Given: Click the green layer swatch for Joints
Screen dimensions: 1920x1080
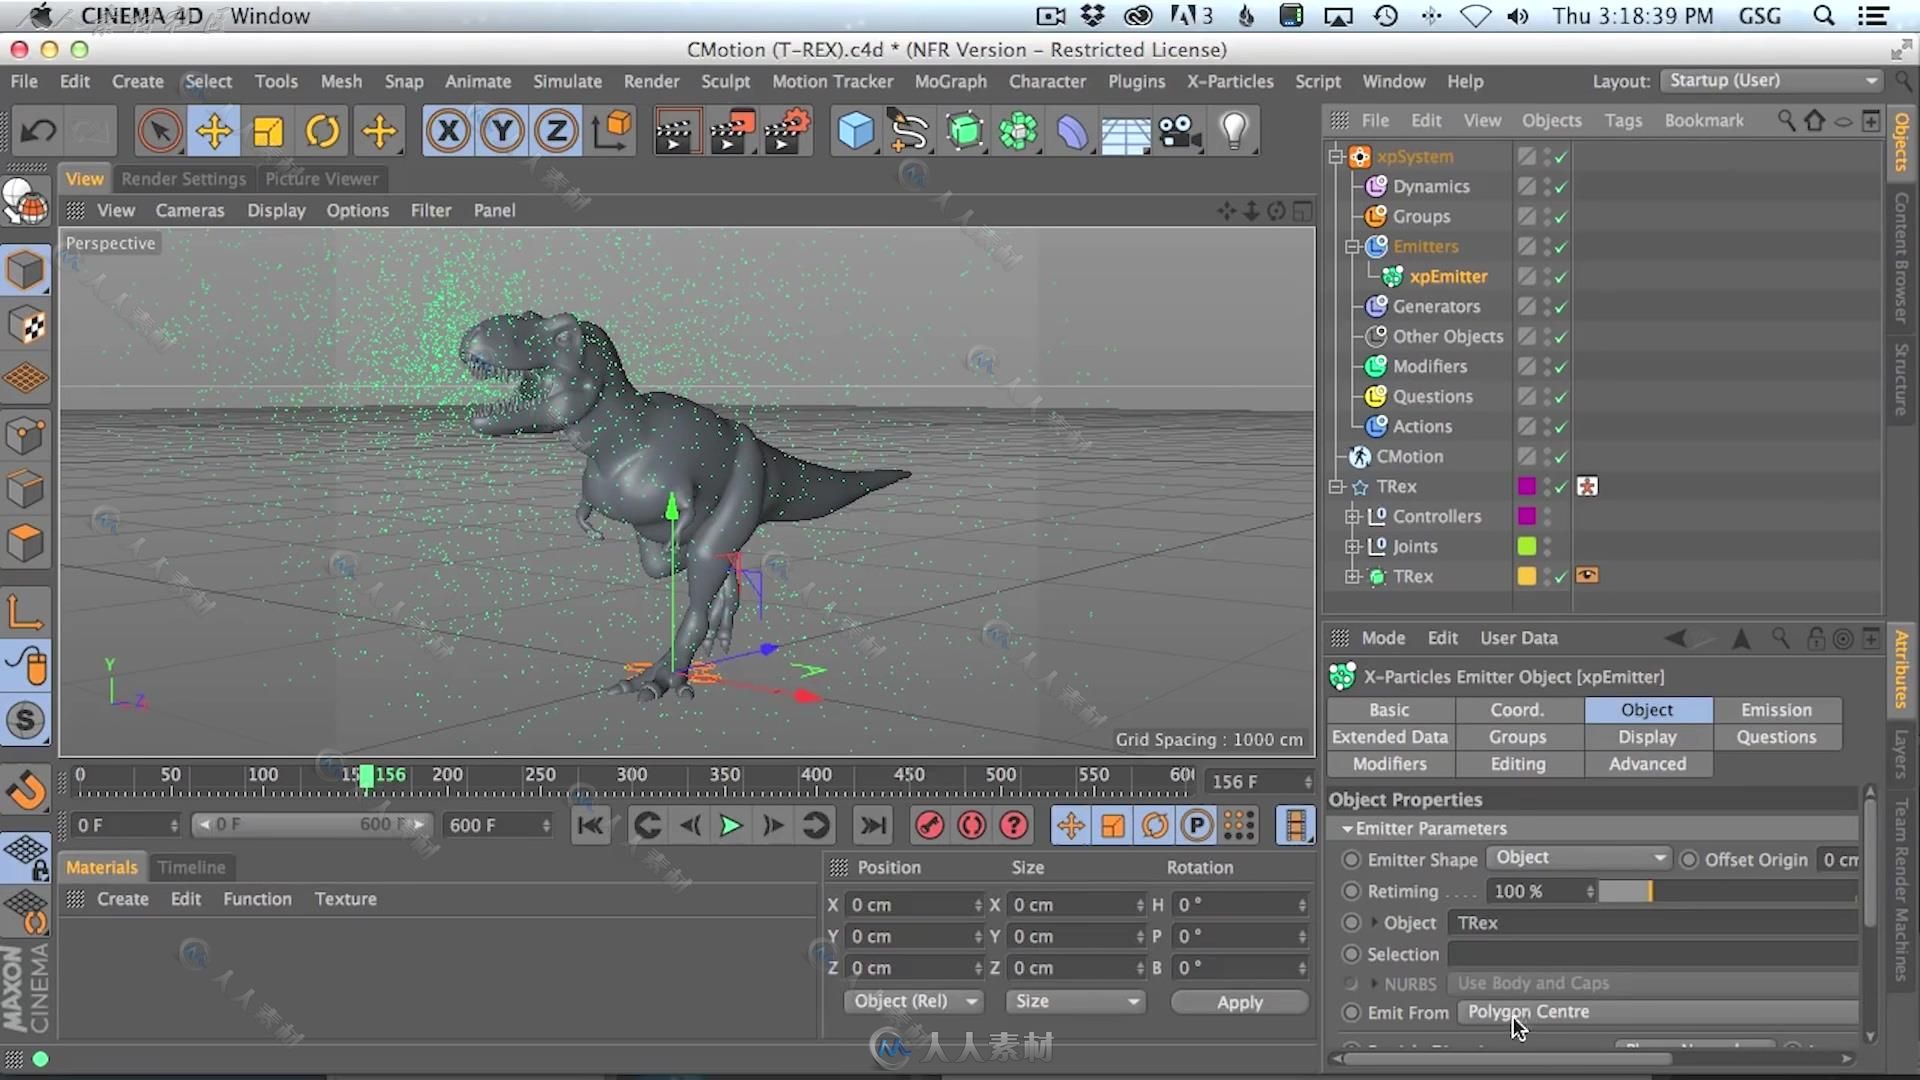Looking at the screenshot, I should [1526, 546].
